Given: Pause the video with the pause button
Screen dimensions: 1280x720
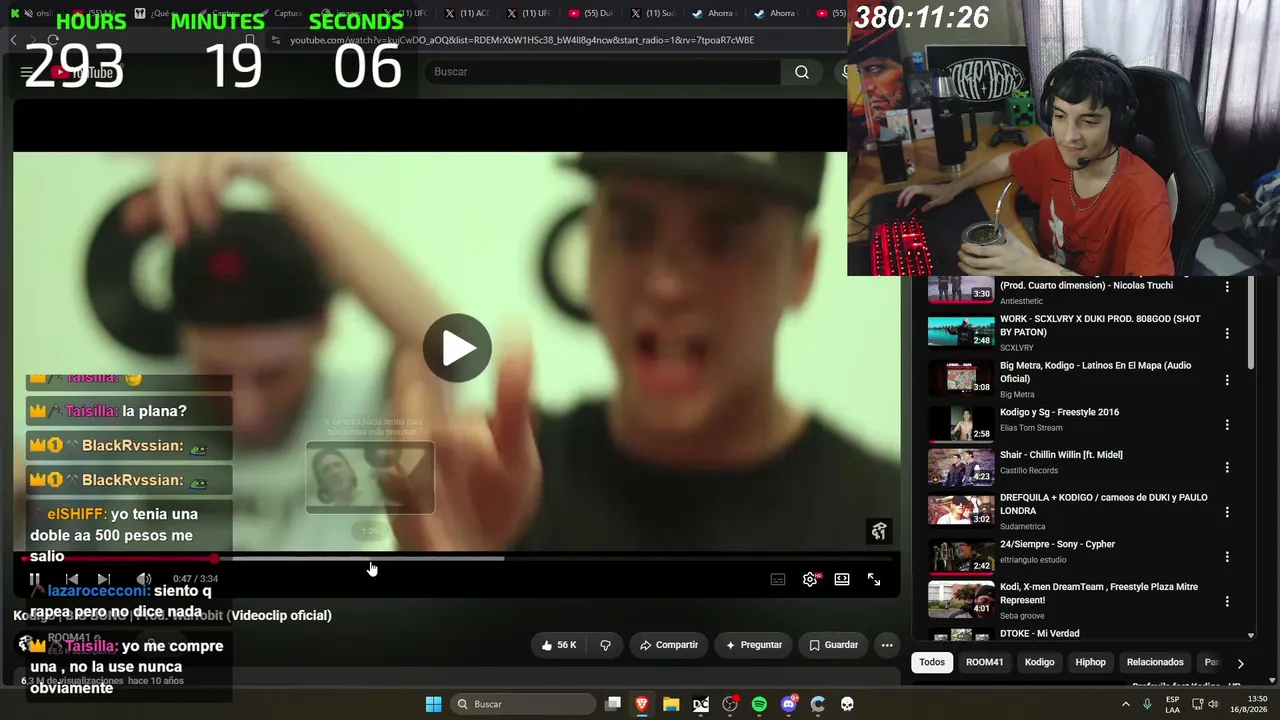Looking at the screenshot, I should point(34,579).
